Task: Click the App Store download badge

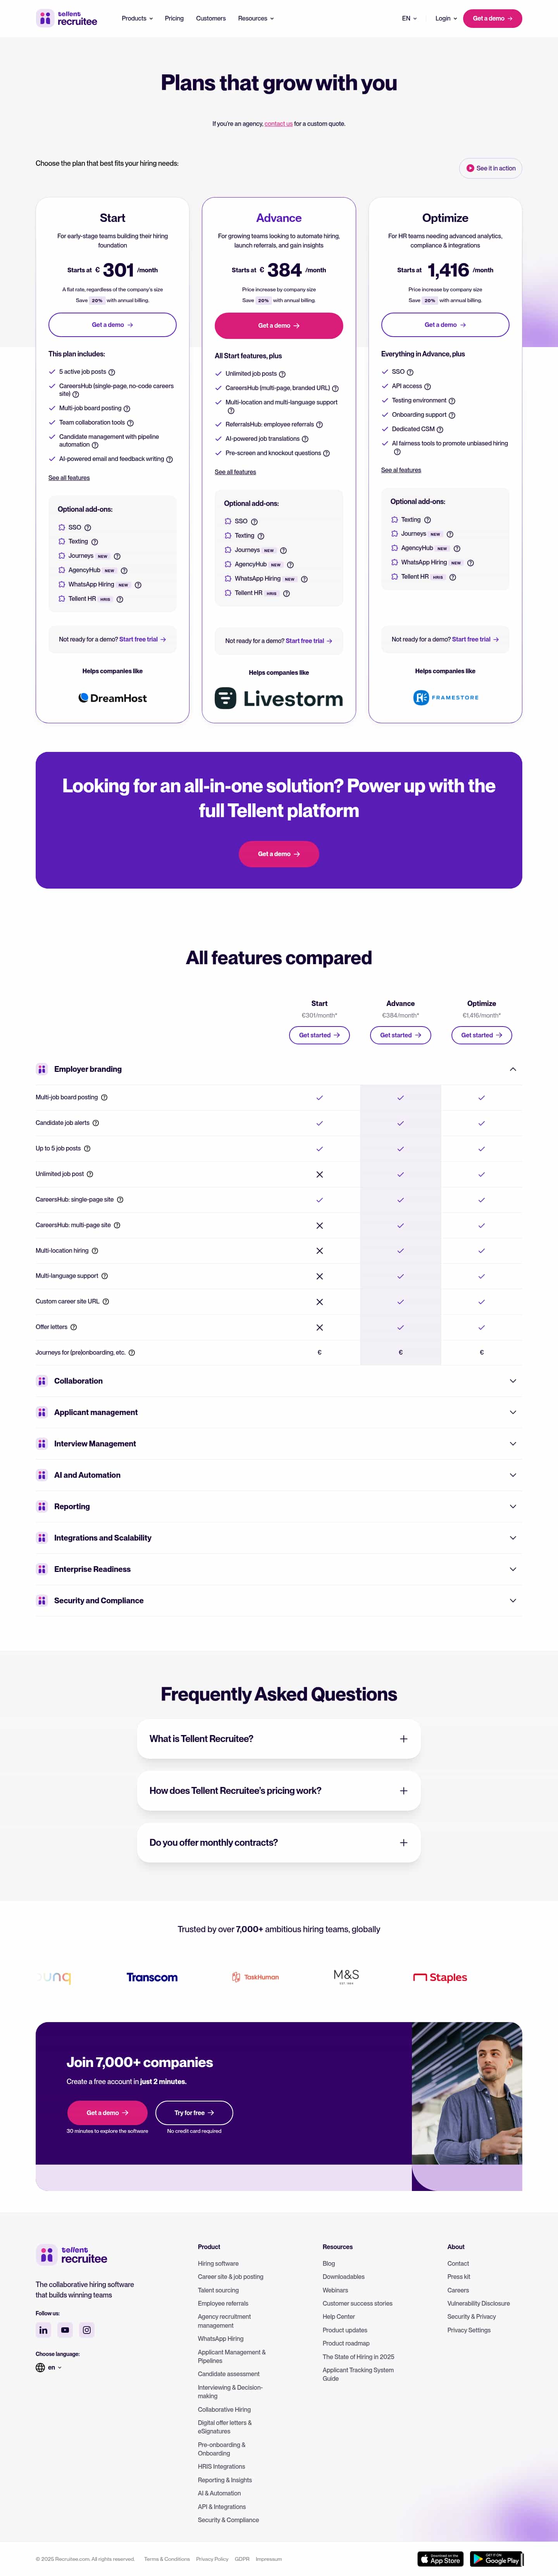Action: (440, 2559)
